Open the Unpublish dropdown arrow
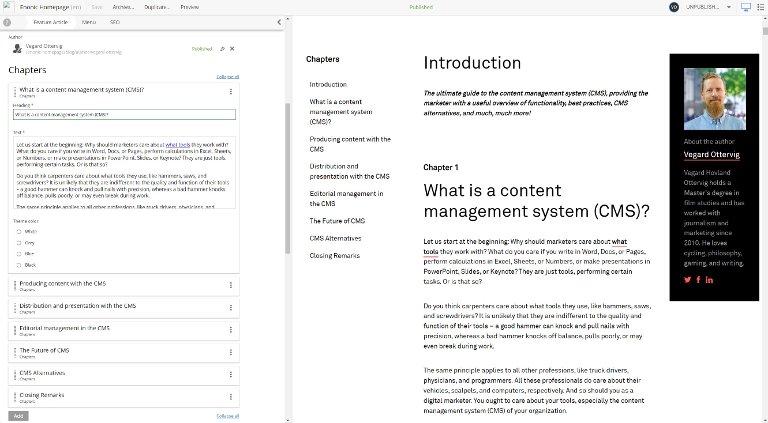This screenshot has width=768, height=423. (729, 7)
